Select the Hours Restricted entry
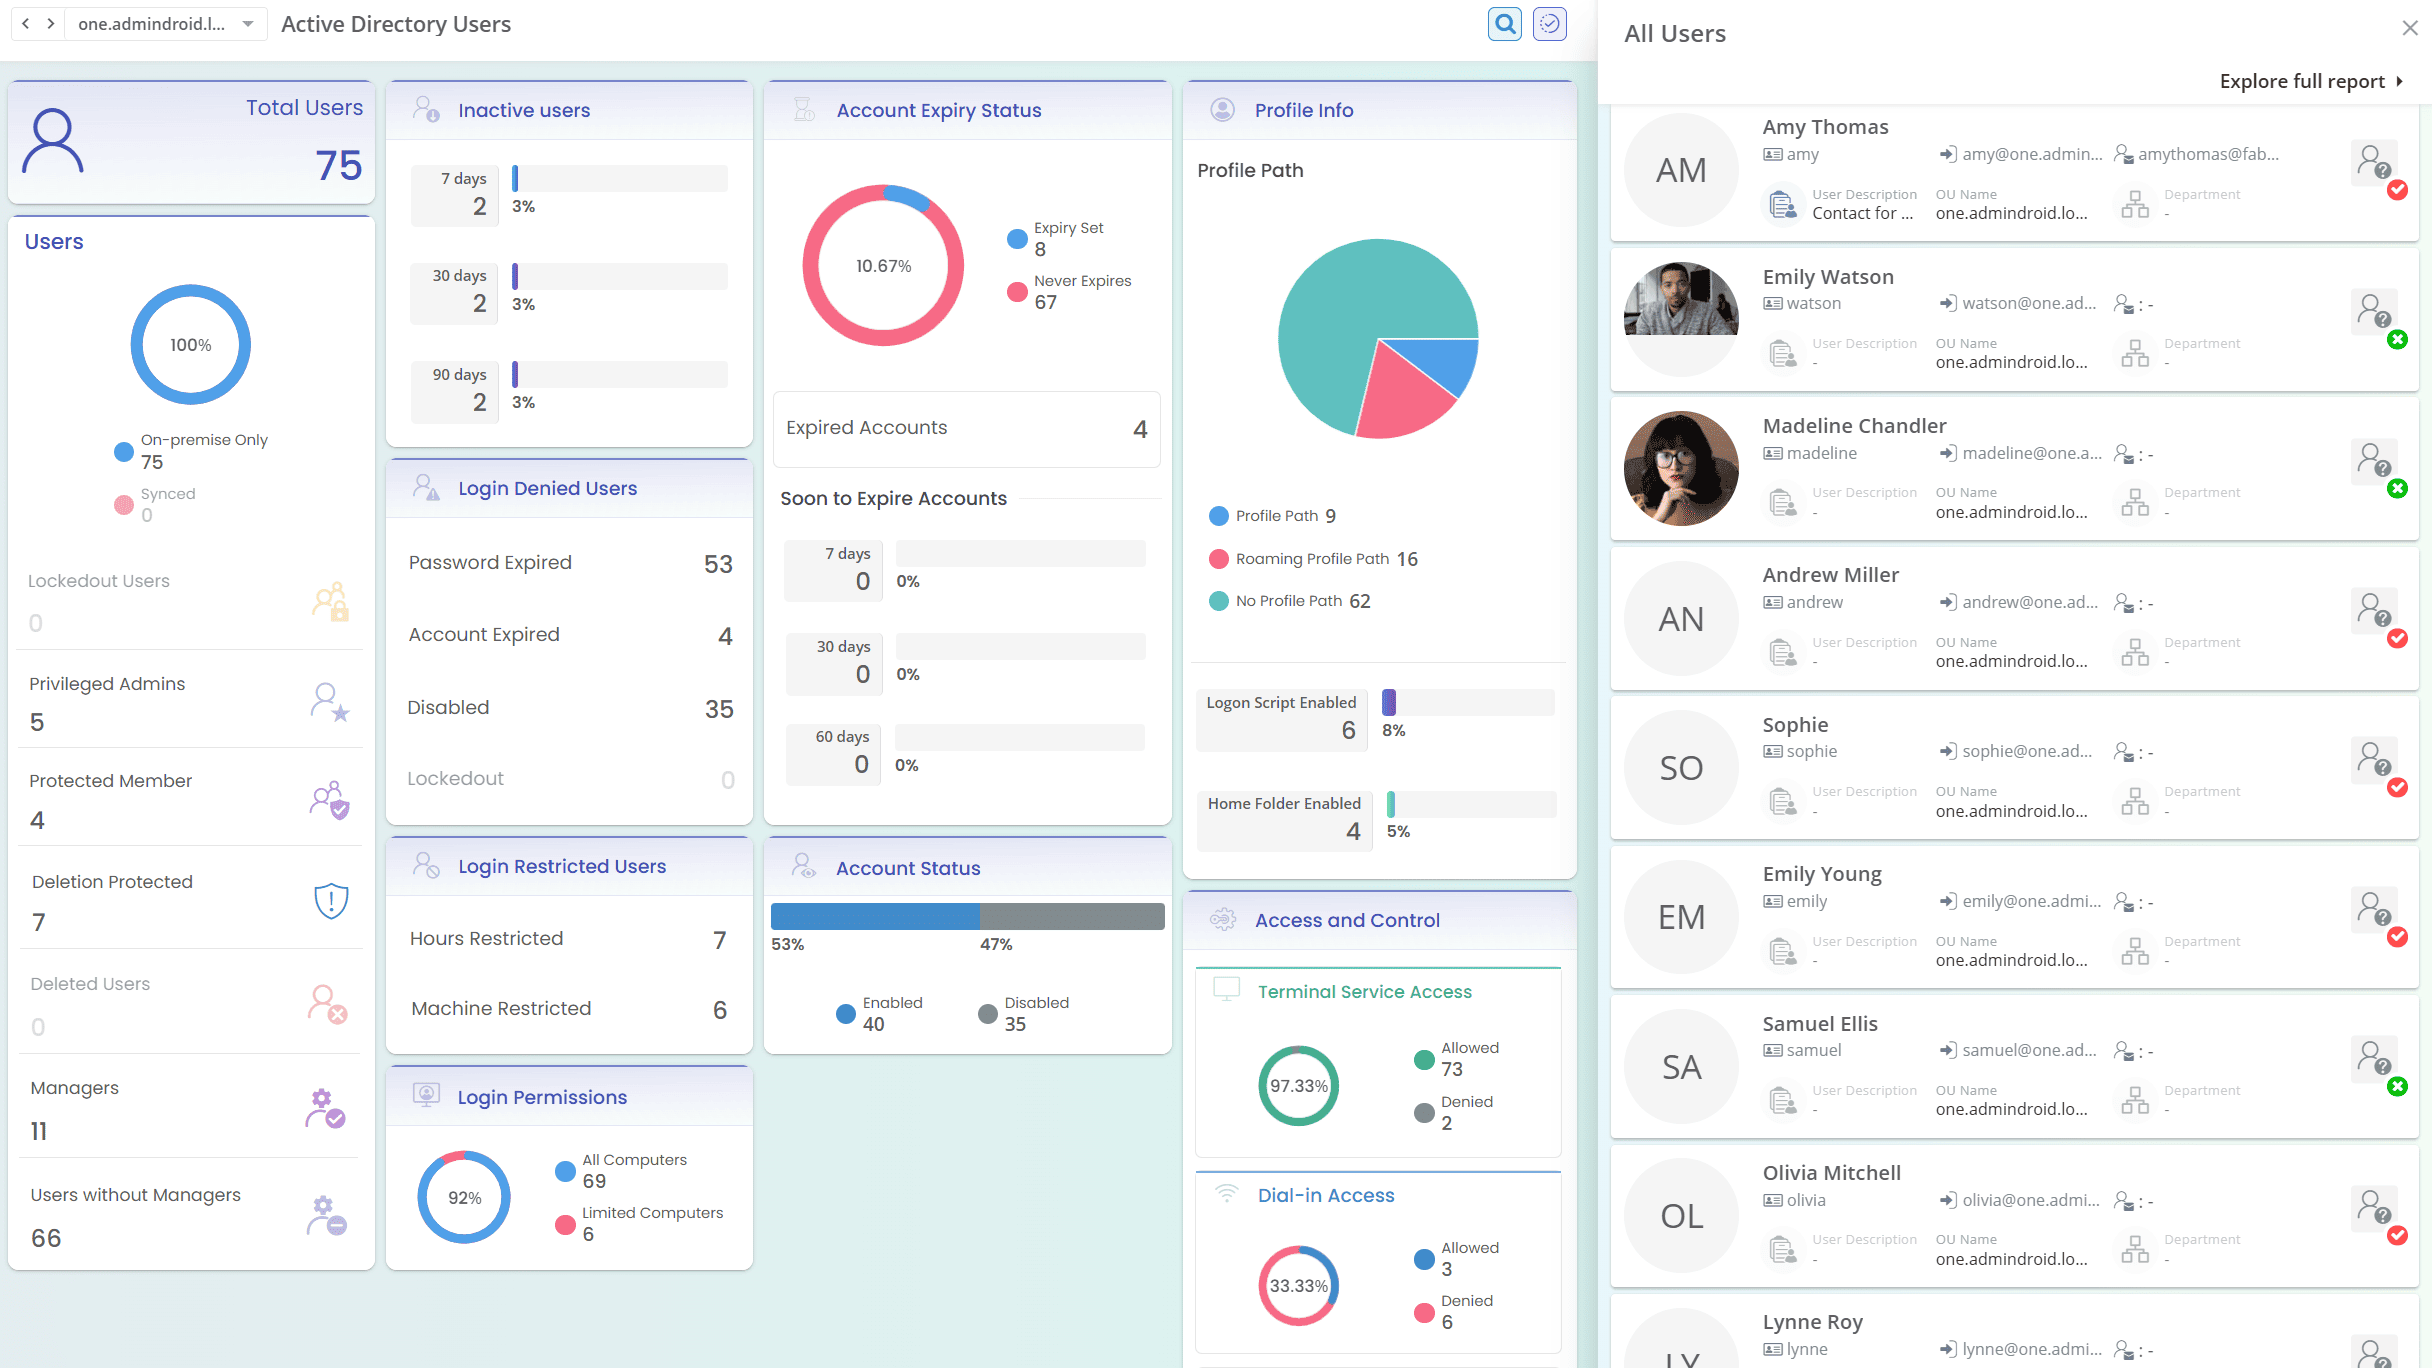2432x1368 pixels. click(569, 938)
